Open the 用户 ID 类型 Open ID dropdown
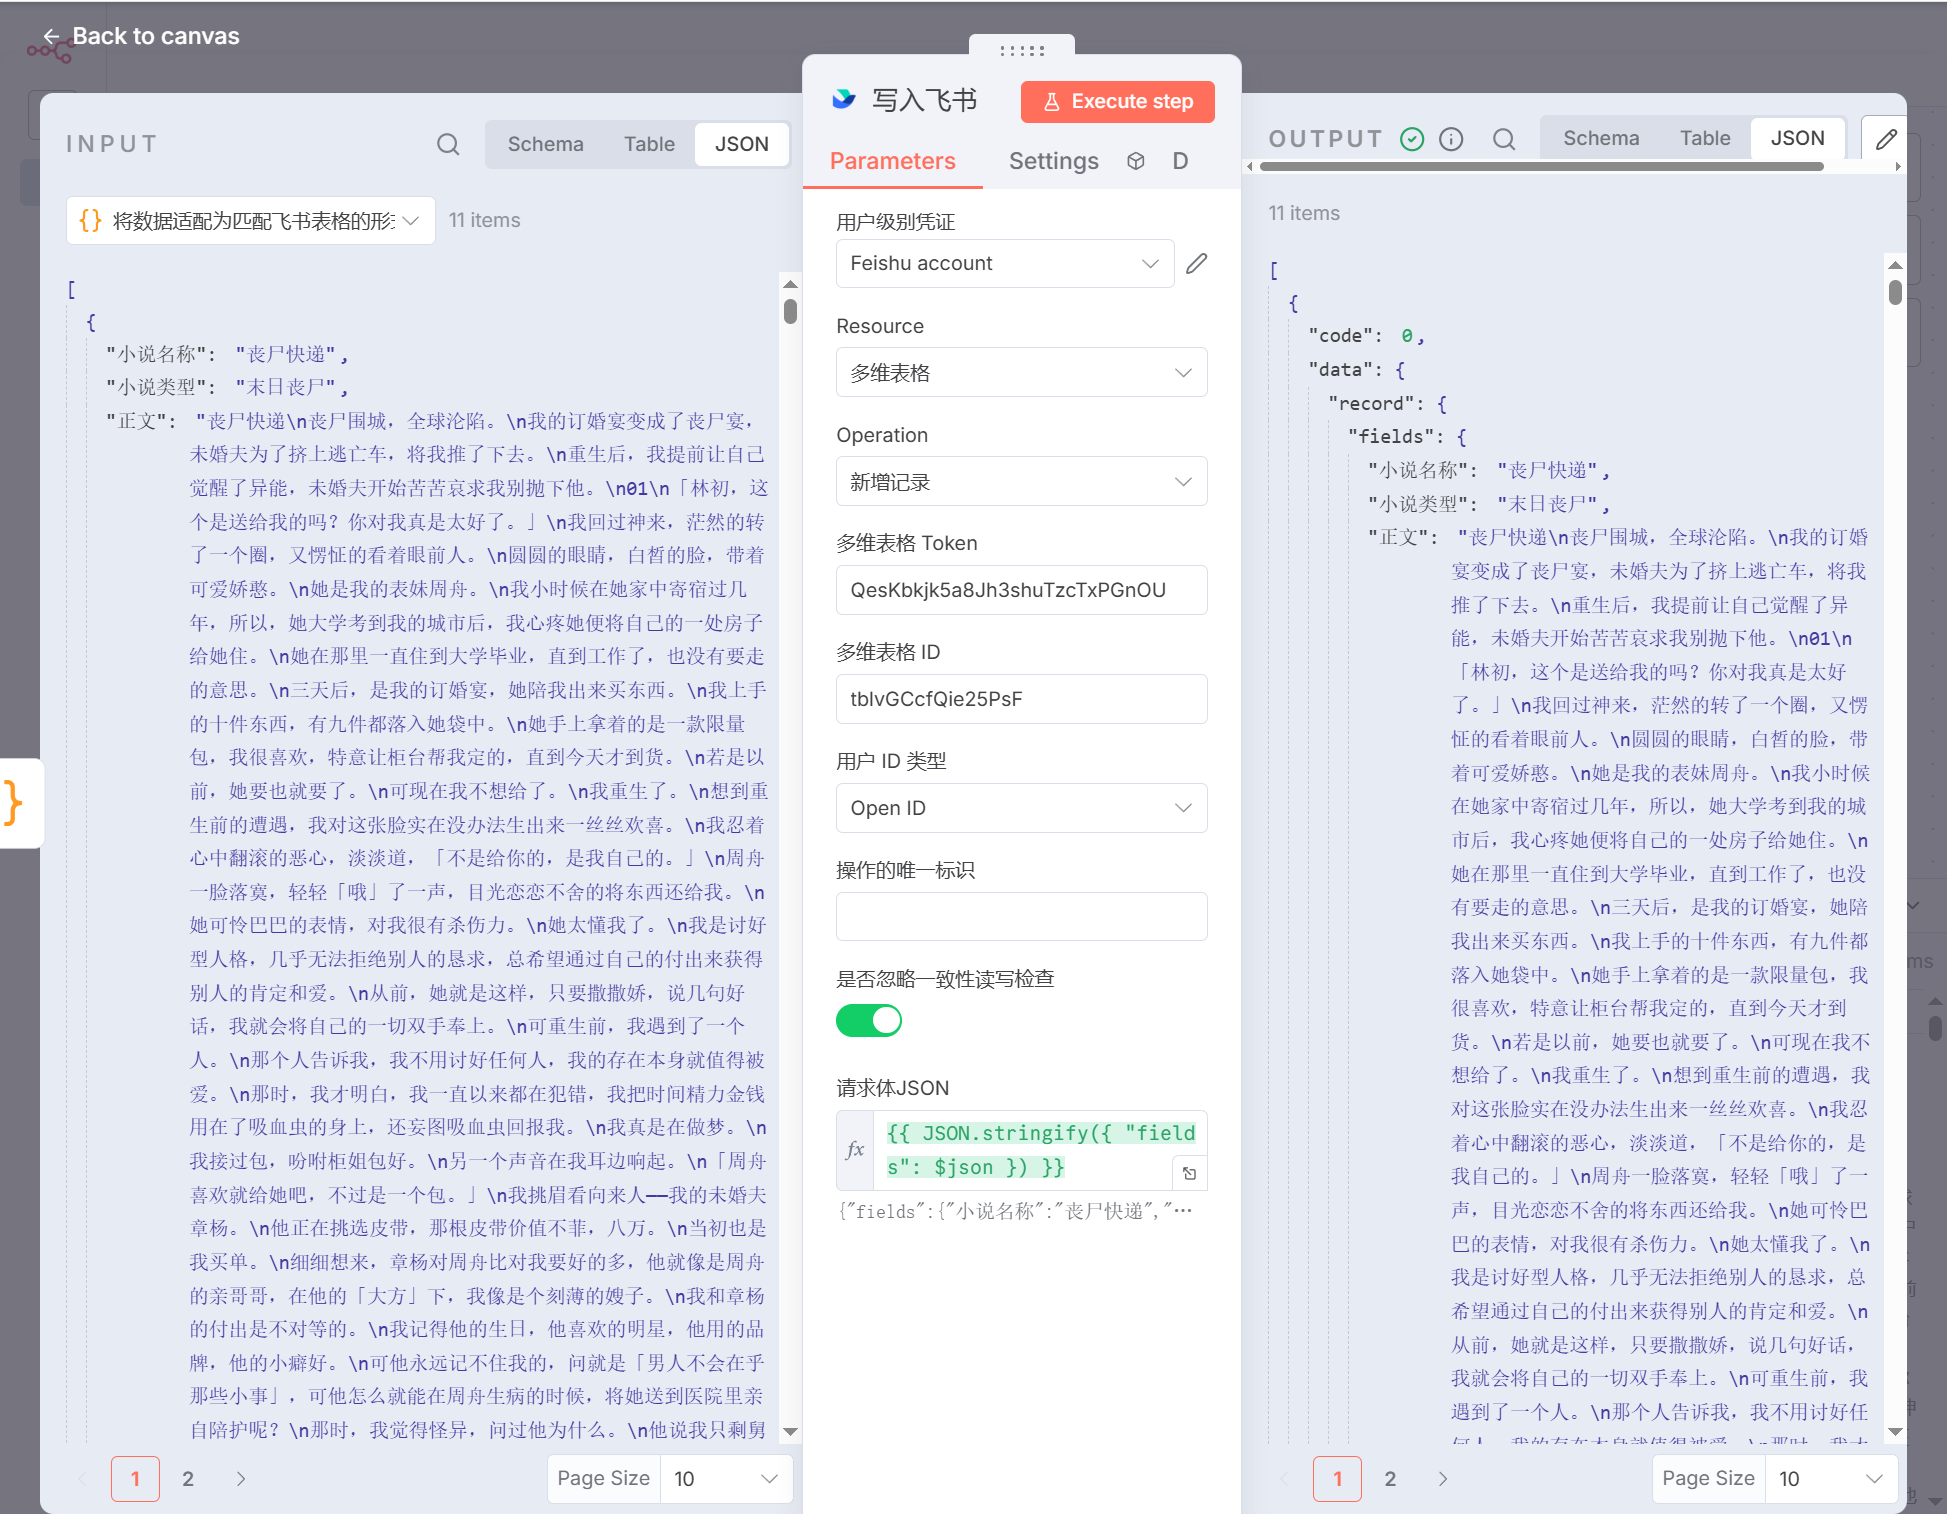 click(x=1021, y=808)
